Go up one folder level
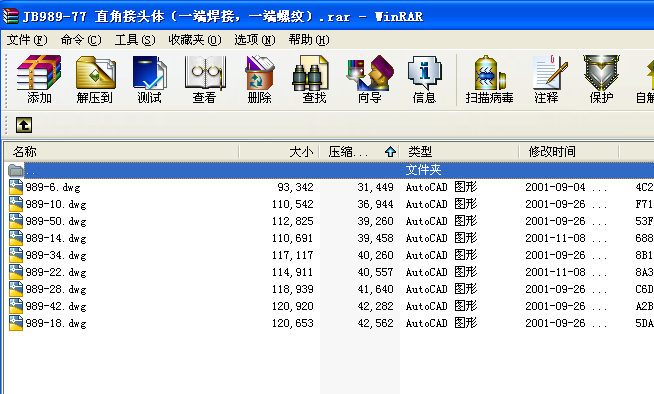Screen dimensions: 654x394 click(x=24, y=125)
